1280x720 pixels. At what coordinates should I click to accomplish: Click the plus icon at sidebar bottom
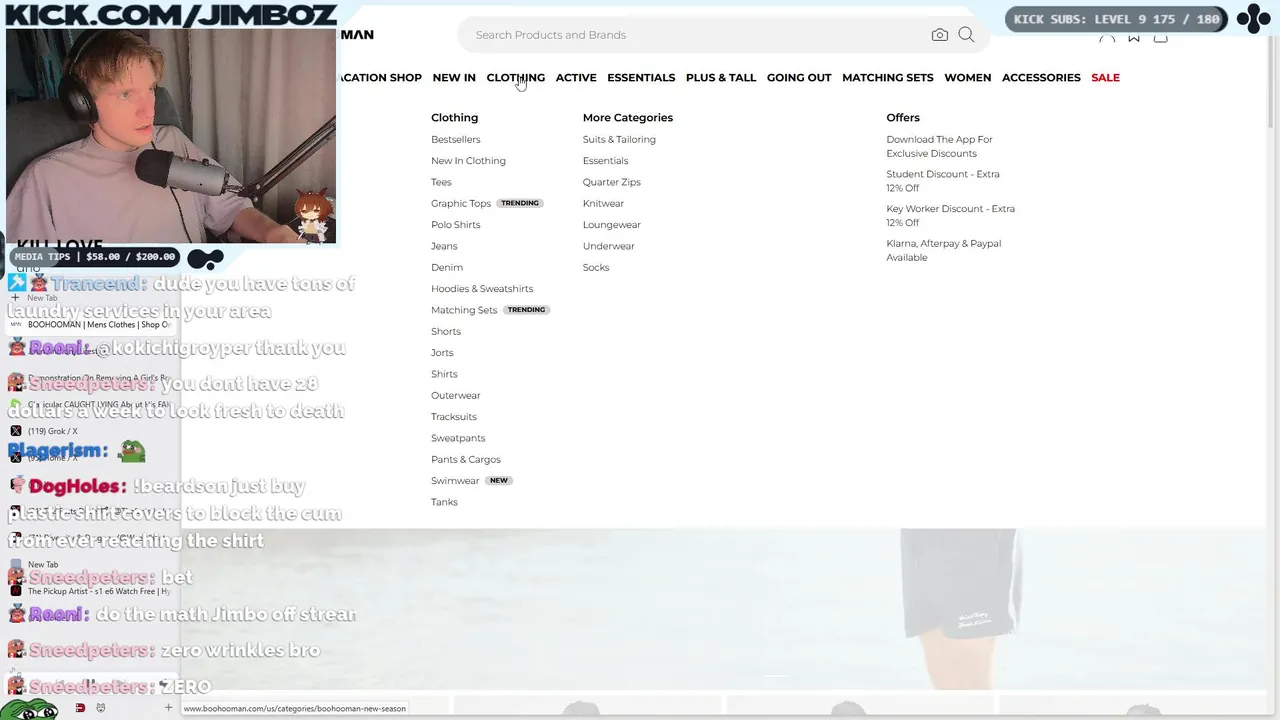coord(168,708)
